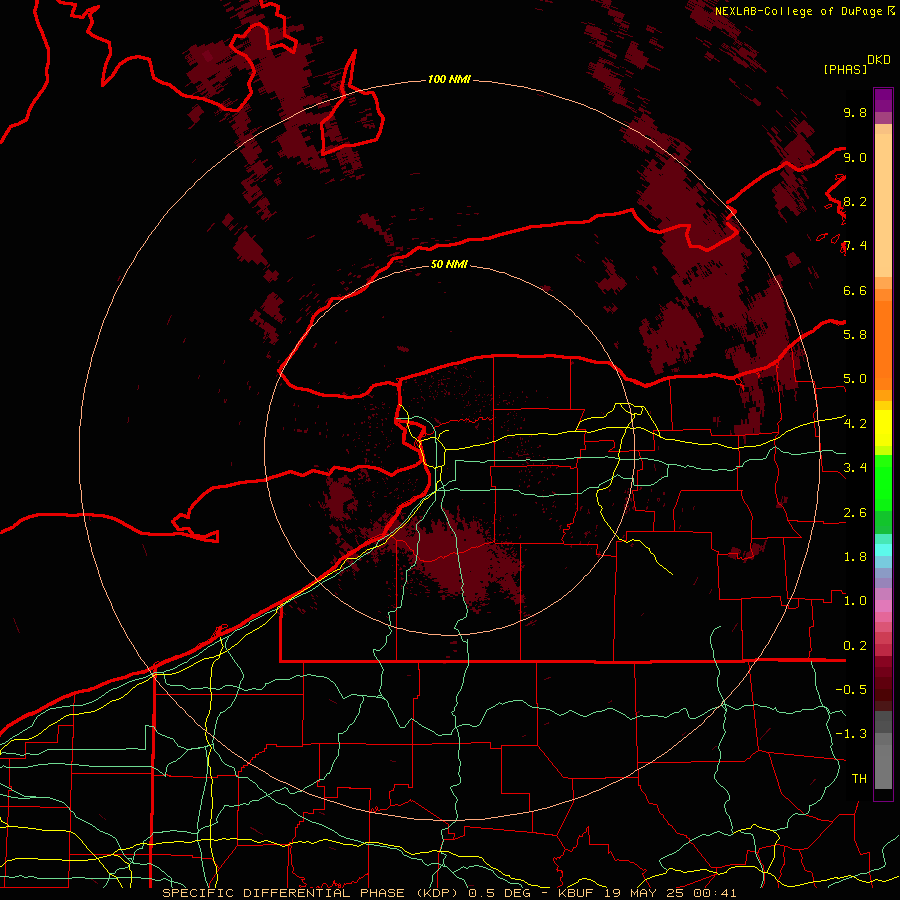Click the 3.4 color scale value

coord(855,468)
